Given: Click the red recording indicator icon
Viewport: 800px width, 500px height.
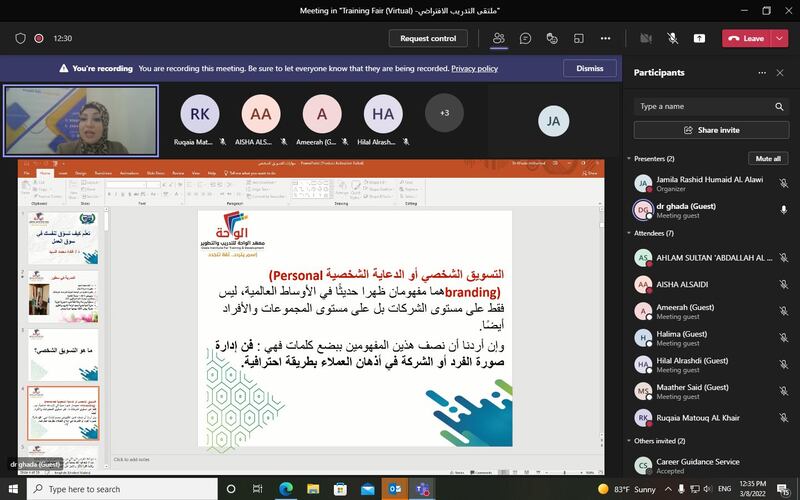Looking at the screenshot, I should [39, 38].
